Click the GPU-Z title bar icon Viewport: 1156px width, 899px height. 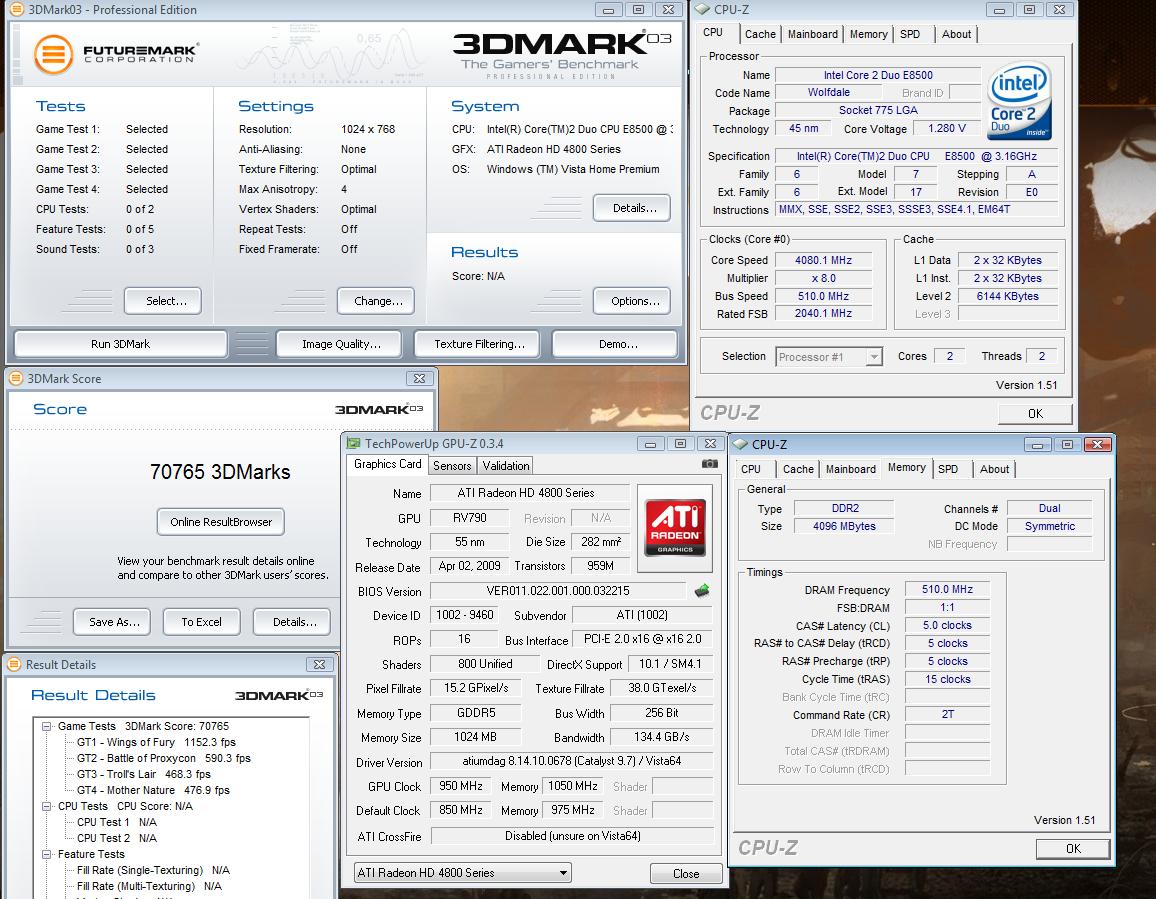(x=354, y=443)
